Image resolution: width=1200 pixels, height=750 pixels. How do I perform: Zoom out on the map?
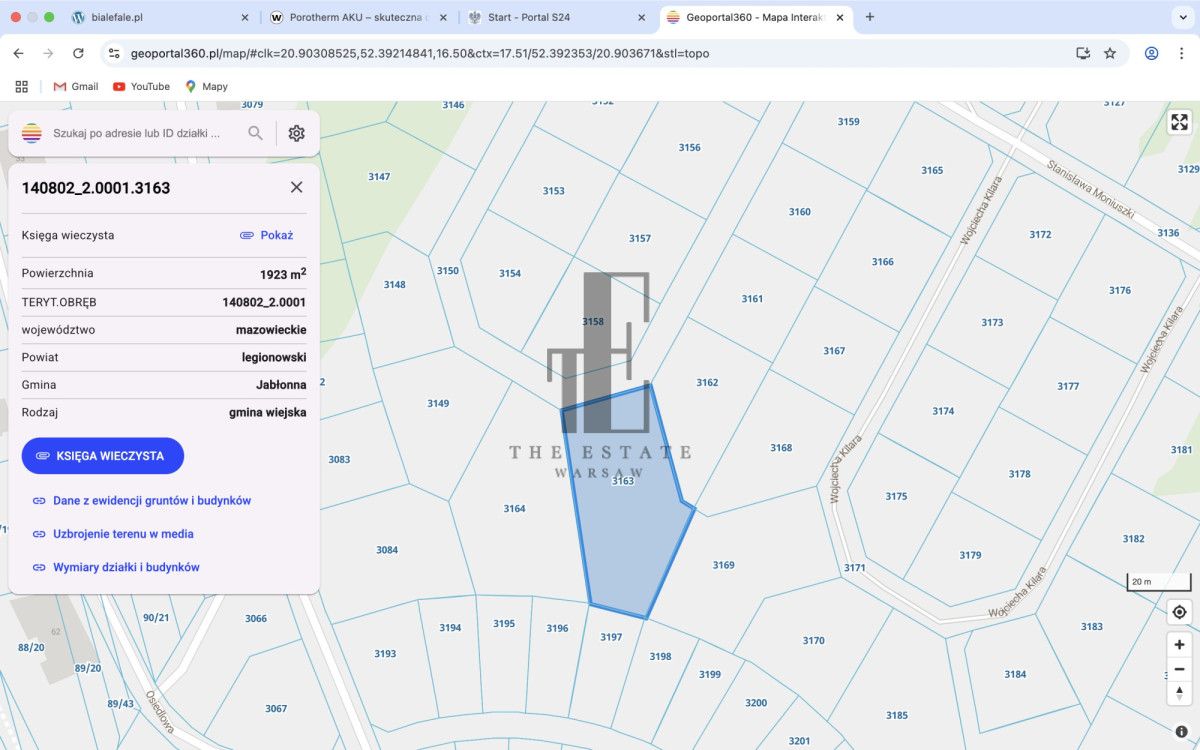pyautogui.click(x=1179, y=669)
